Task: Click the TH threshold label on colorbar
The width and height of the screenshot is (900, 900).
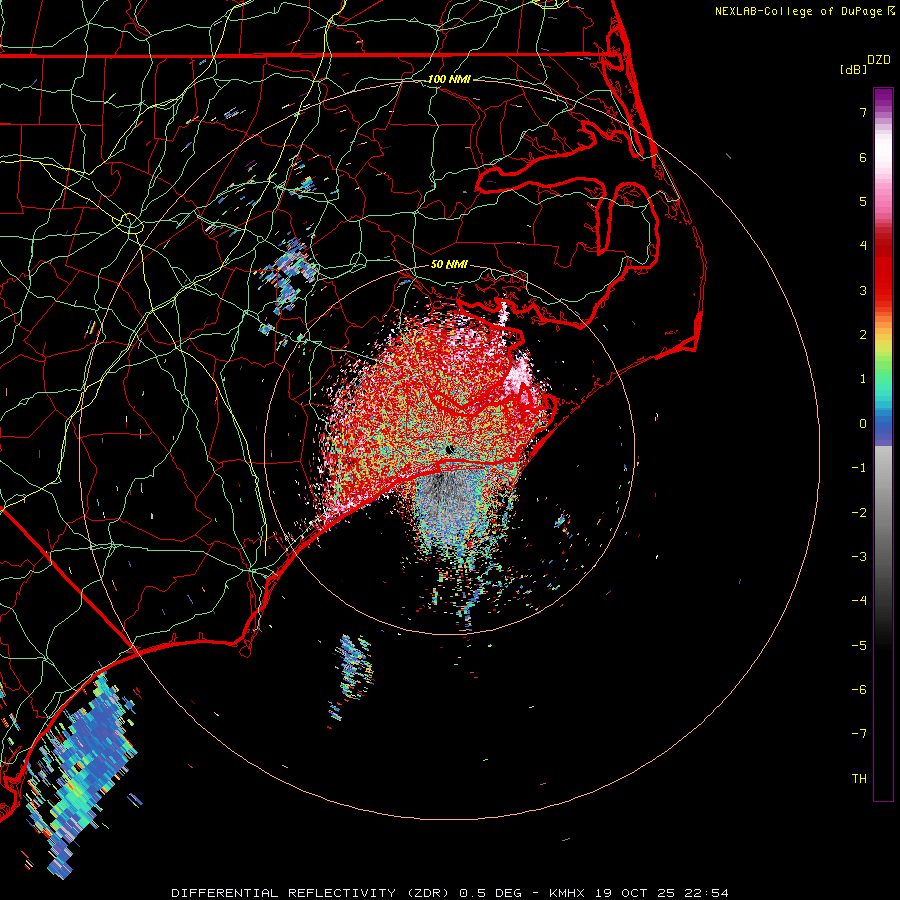Action: click(x=859, y=779)
